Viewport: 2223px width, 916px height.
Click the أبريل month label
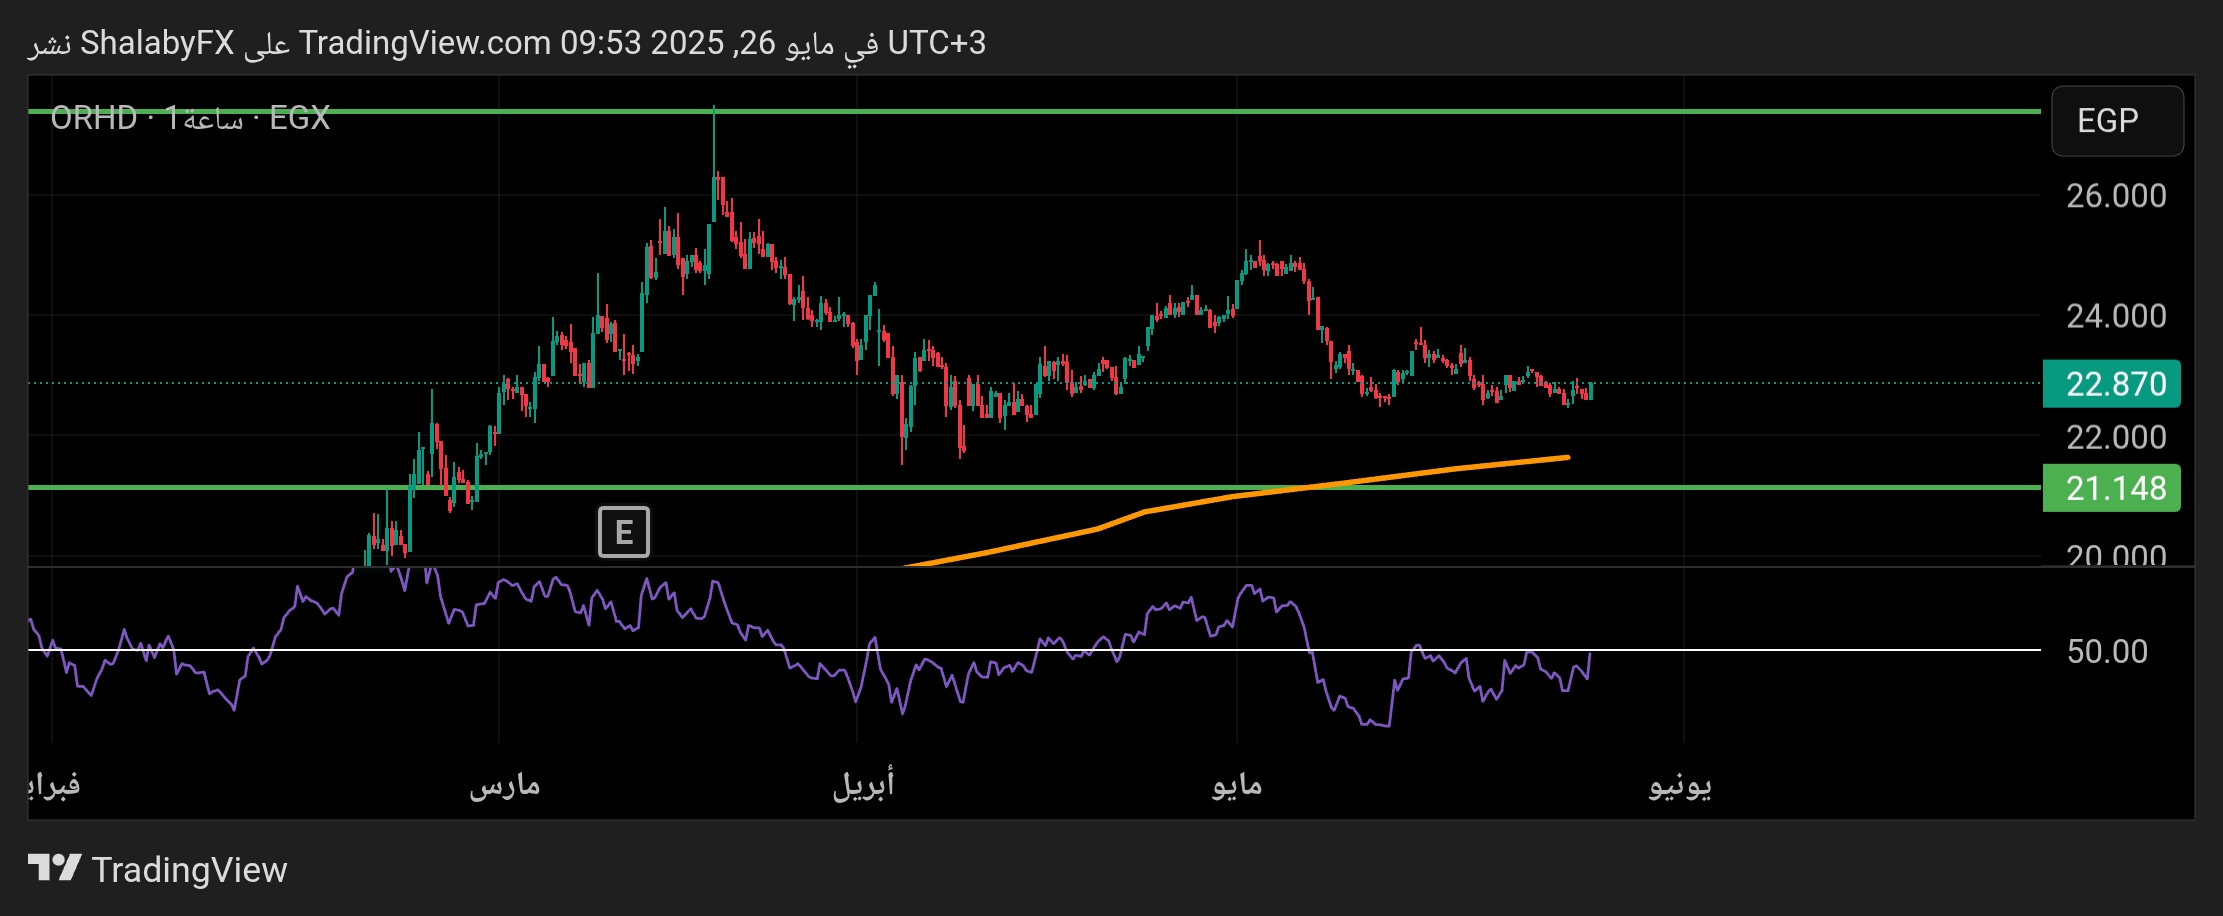[x=863, y=785]
